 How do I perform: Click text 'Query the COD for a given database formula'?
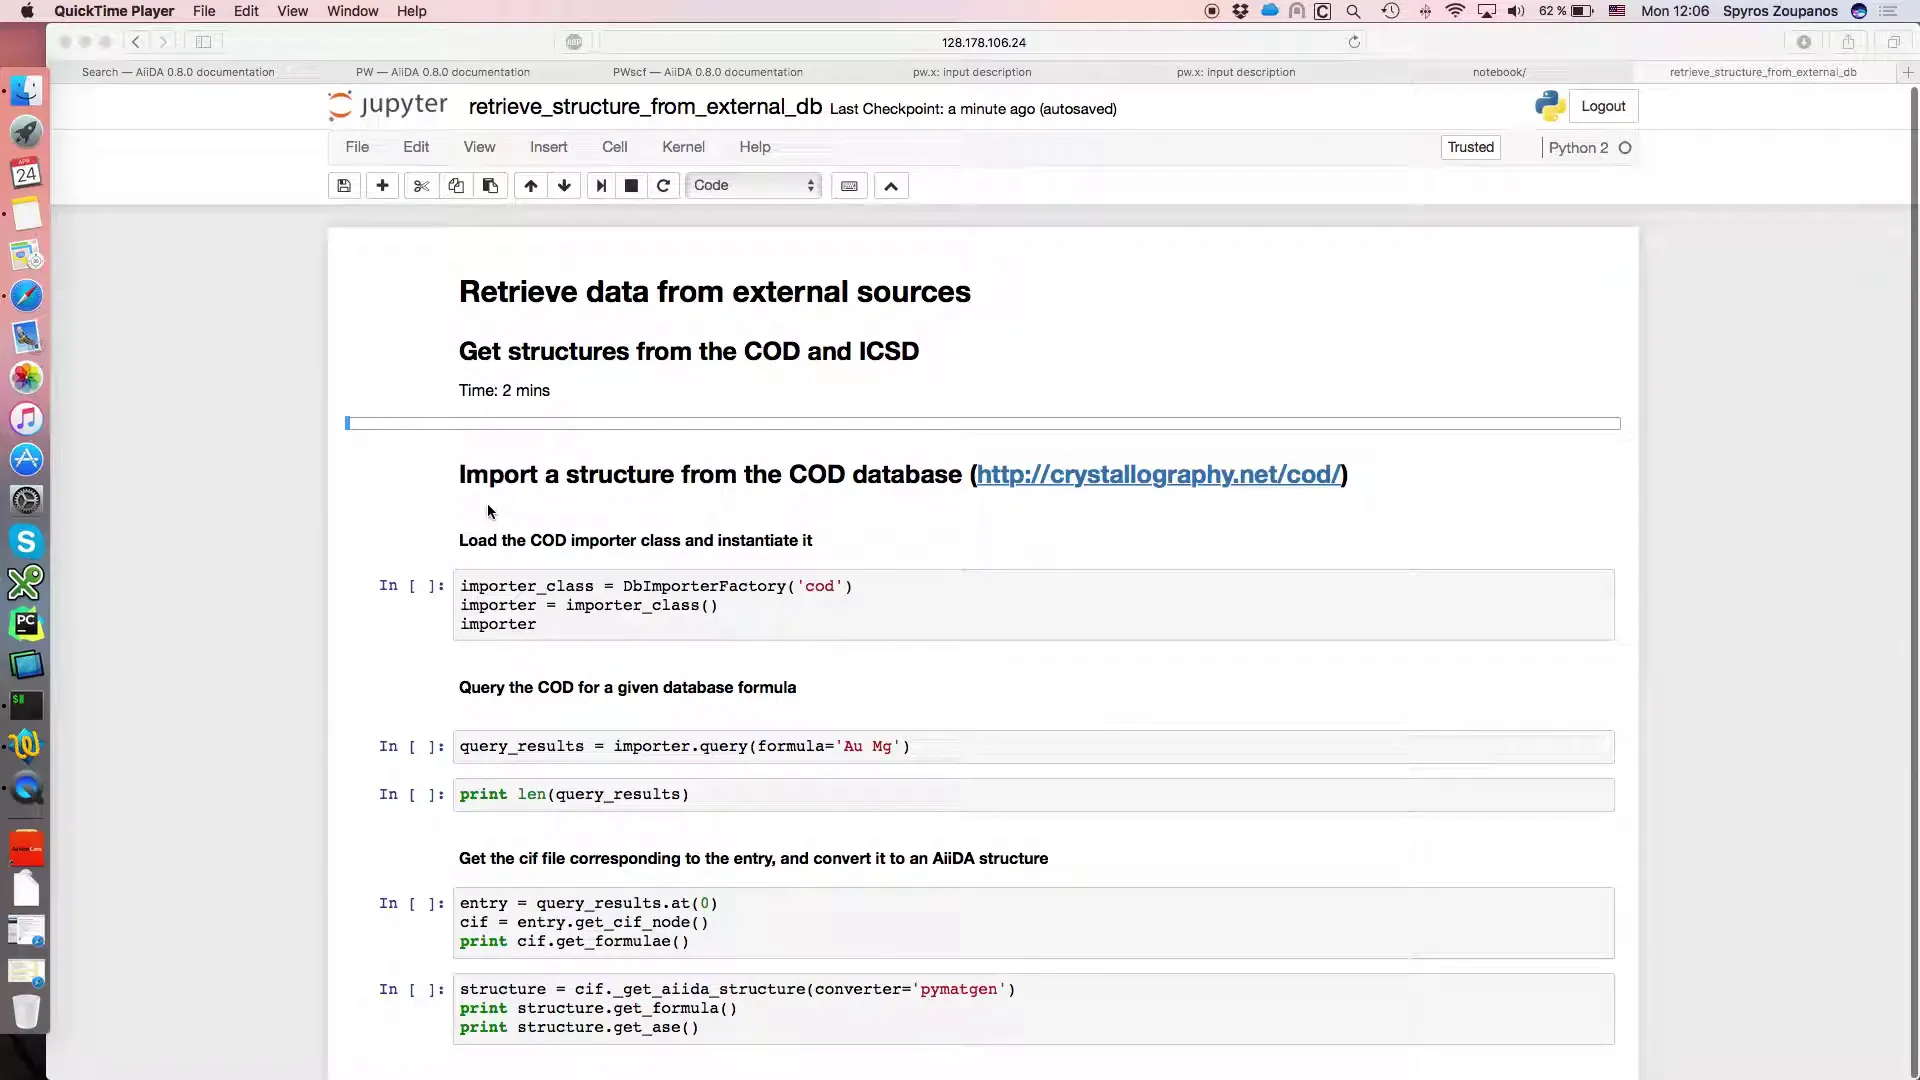click(627, 688)
